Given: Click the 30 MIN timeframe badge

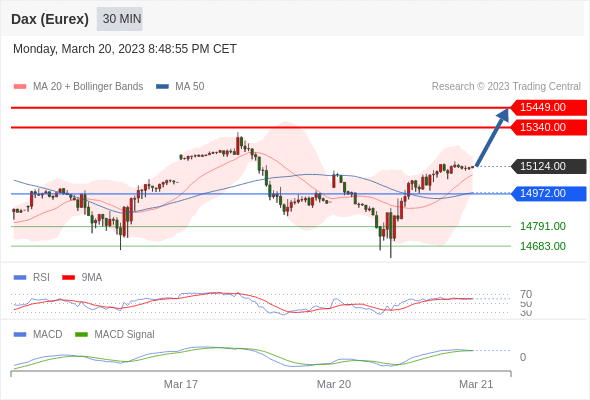Looking at the screenshot, I should 120,19.
